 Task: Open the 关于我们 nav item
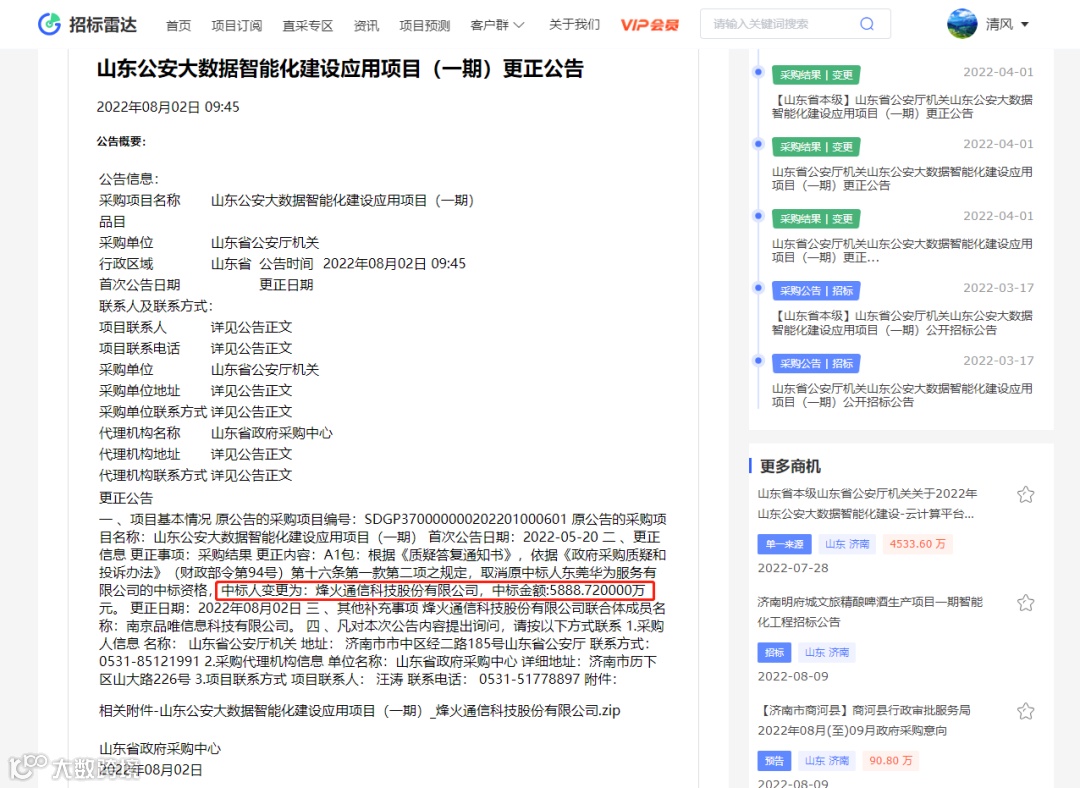tap(574, 25)
